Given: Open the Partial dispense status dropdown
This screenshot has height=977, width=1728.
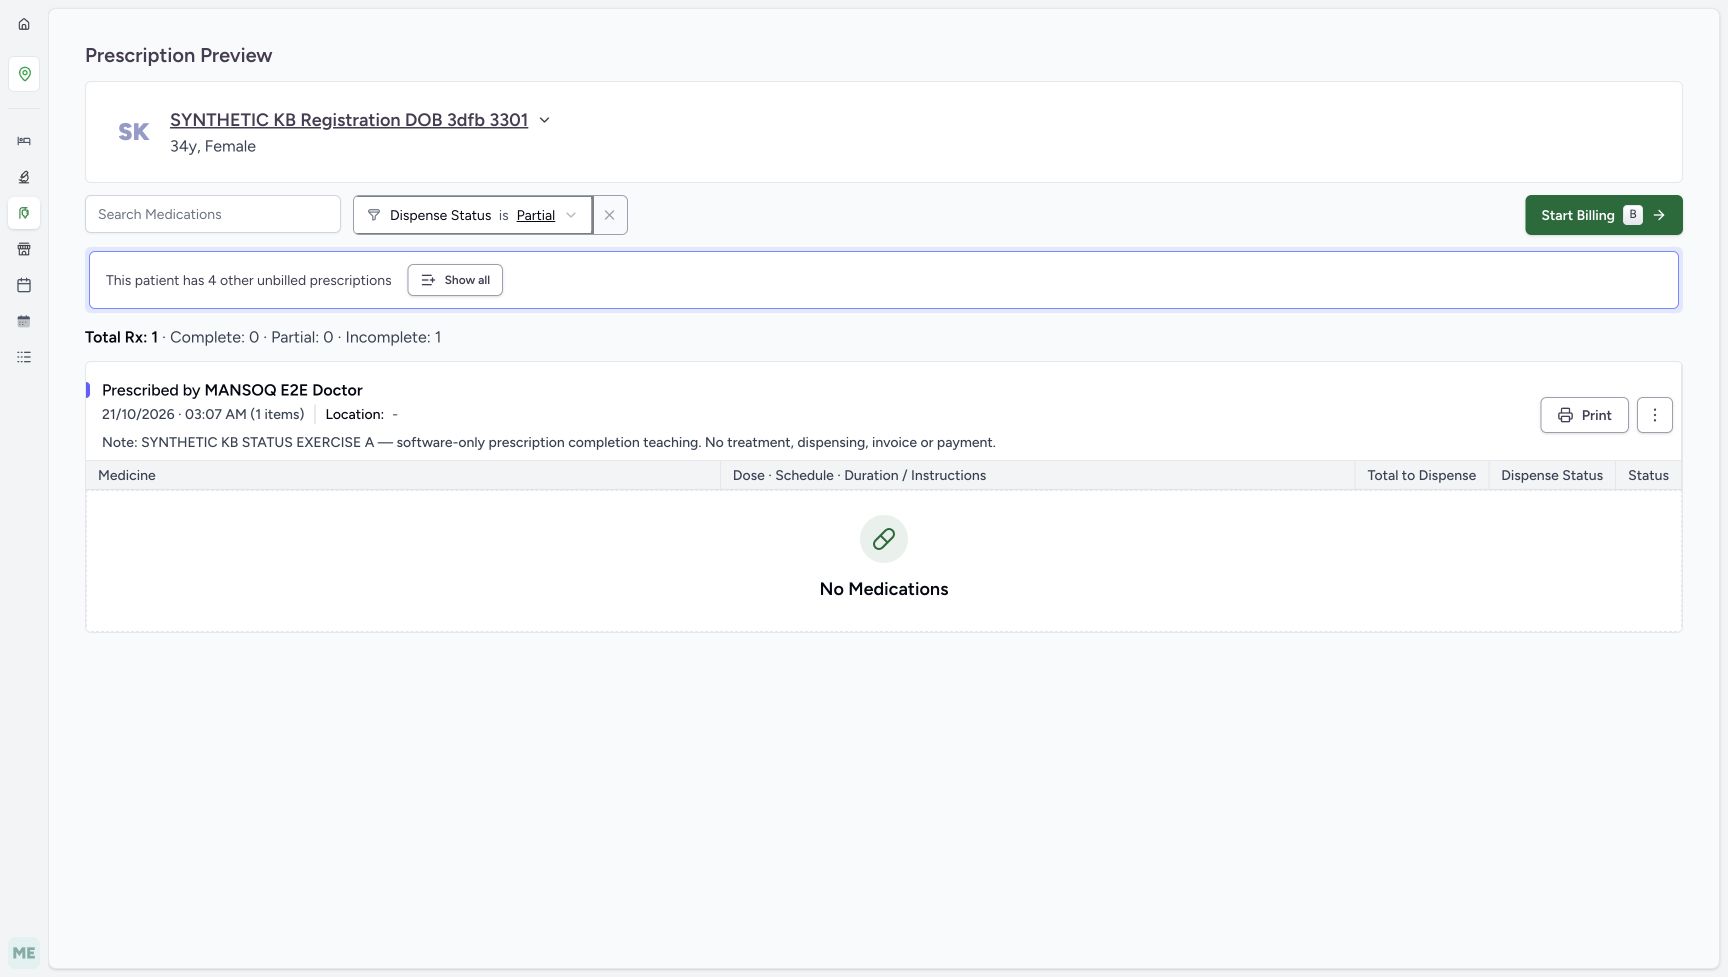Looking at the screenshot, I should click(546, 215).
